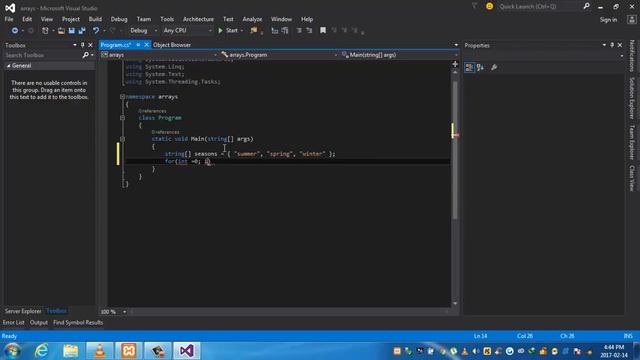Open the Output tab

[38, 322]
